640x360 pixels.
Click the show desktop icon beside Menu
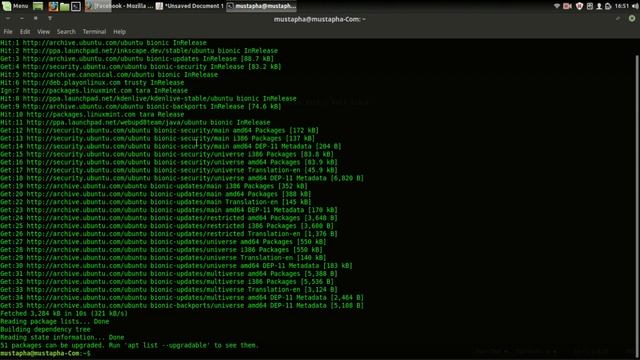[38, 6]
